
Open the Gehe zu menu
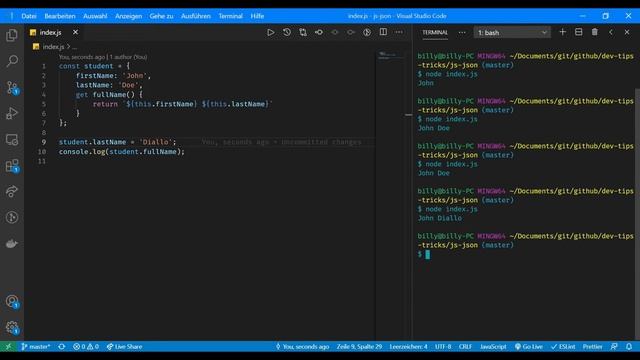point(161,16)
